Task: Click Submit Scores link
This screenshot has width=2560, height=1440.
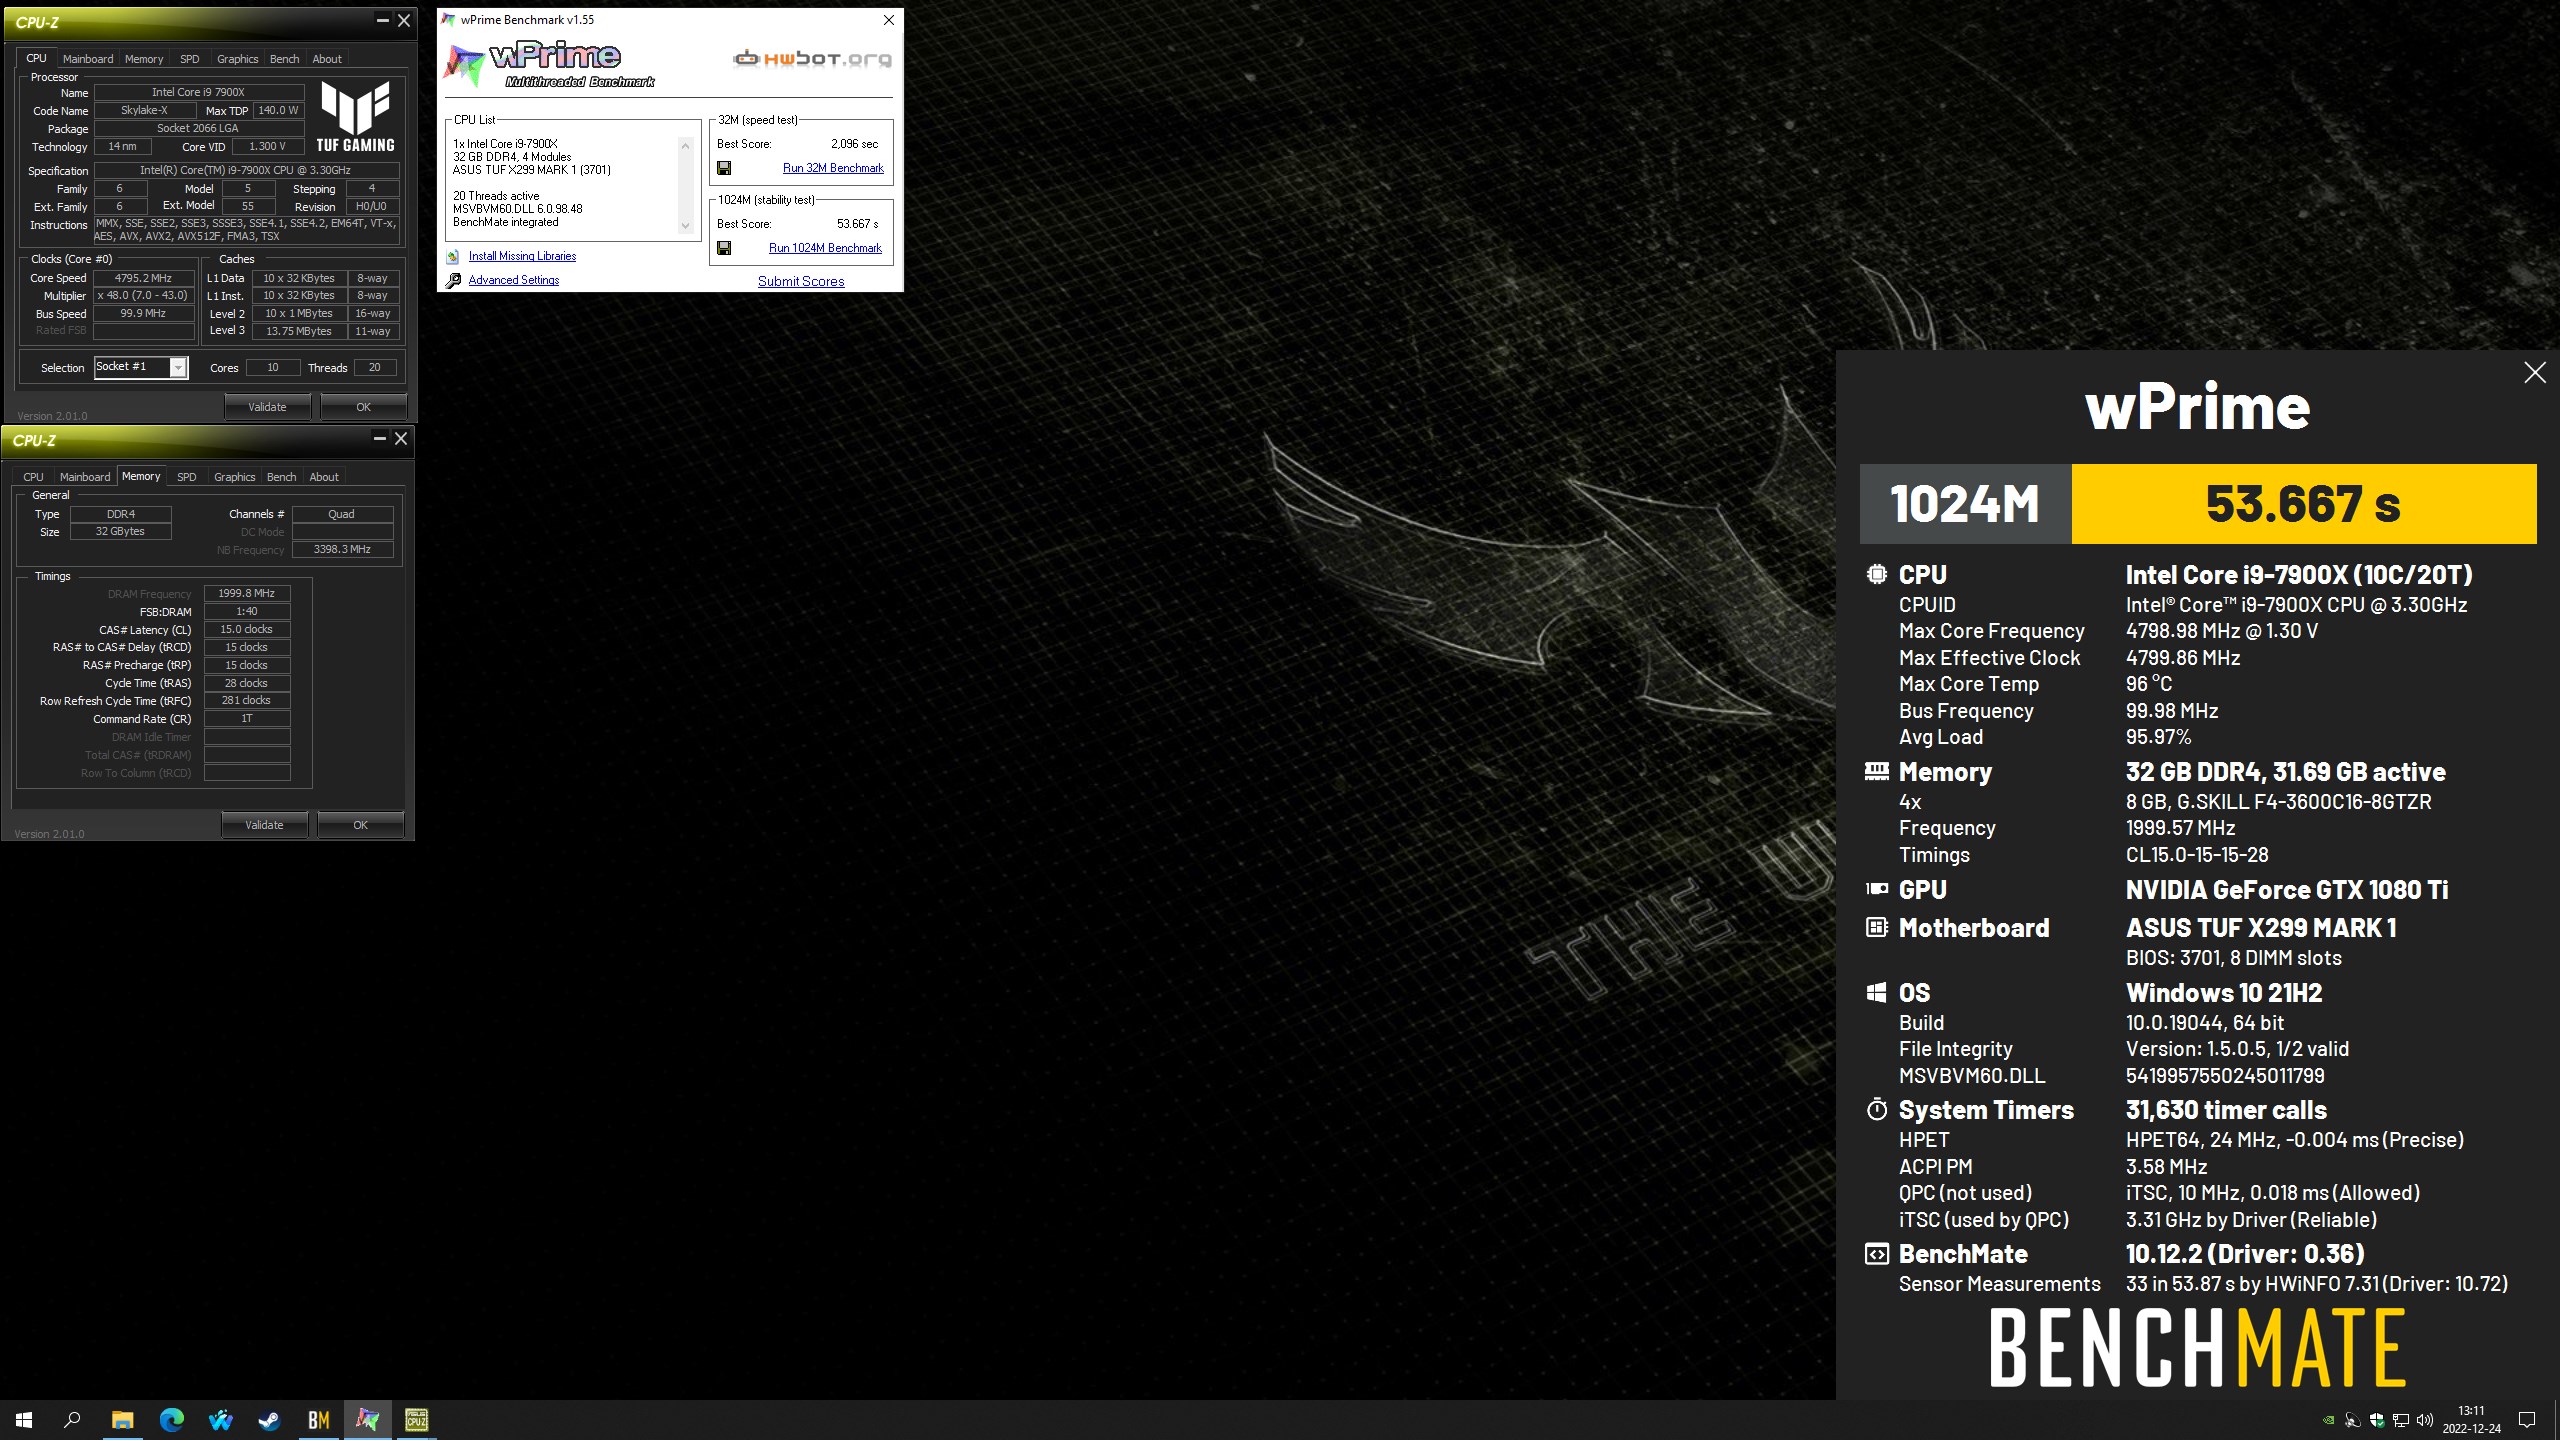Action: coord(801,281)
